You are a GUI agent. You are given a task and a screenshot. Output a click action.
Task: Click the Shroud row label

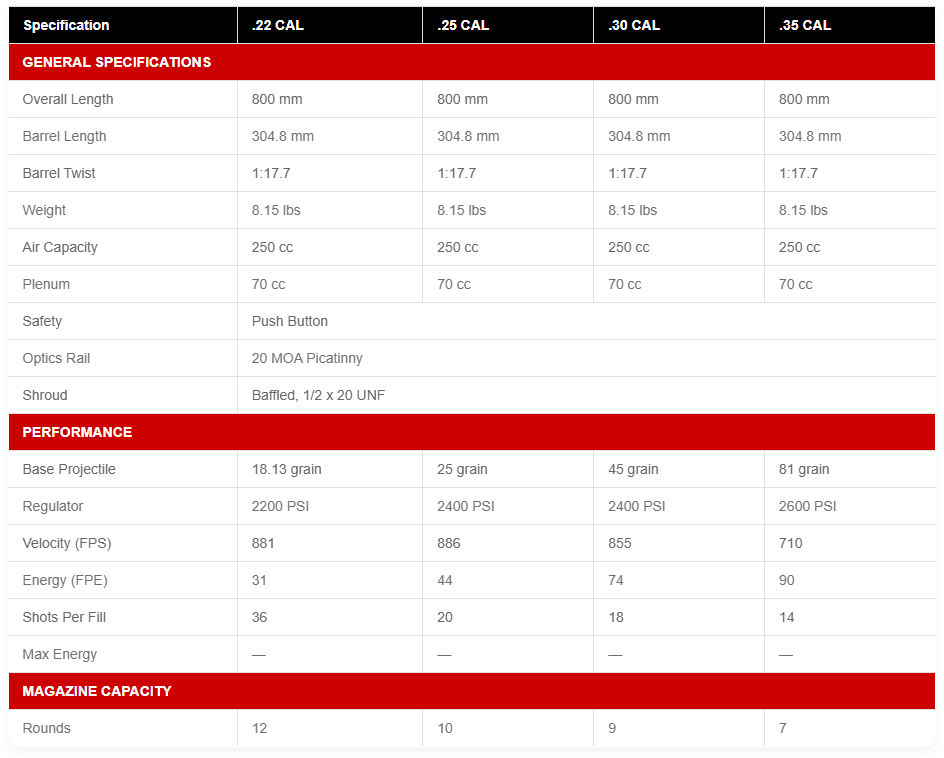(x=45, y=396)
